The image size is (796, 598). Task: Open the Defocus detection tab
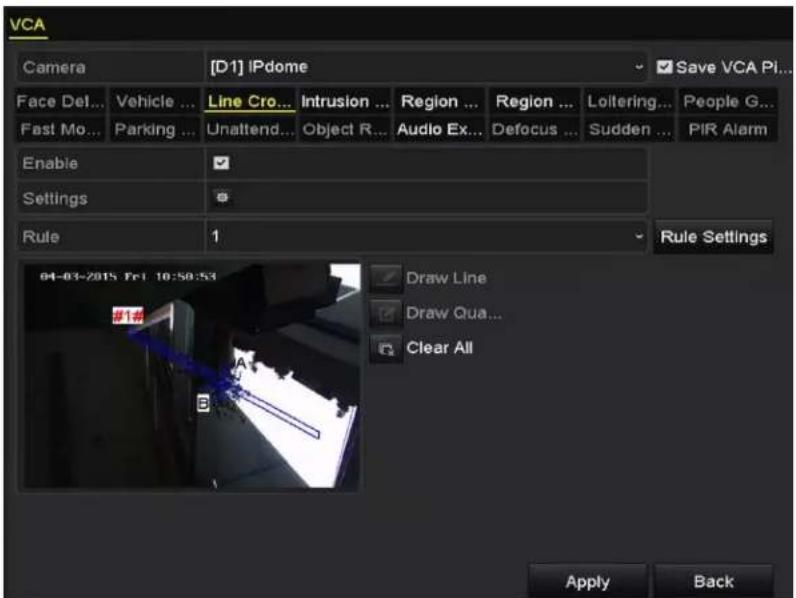(x=534, y=129)
